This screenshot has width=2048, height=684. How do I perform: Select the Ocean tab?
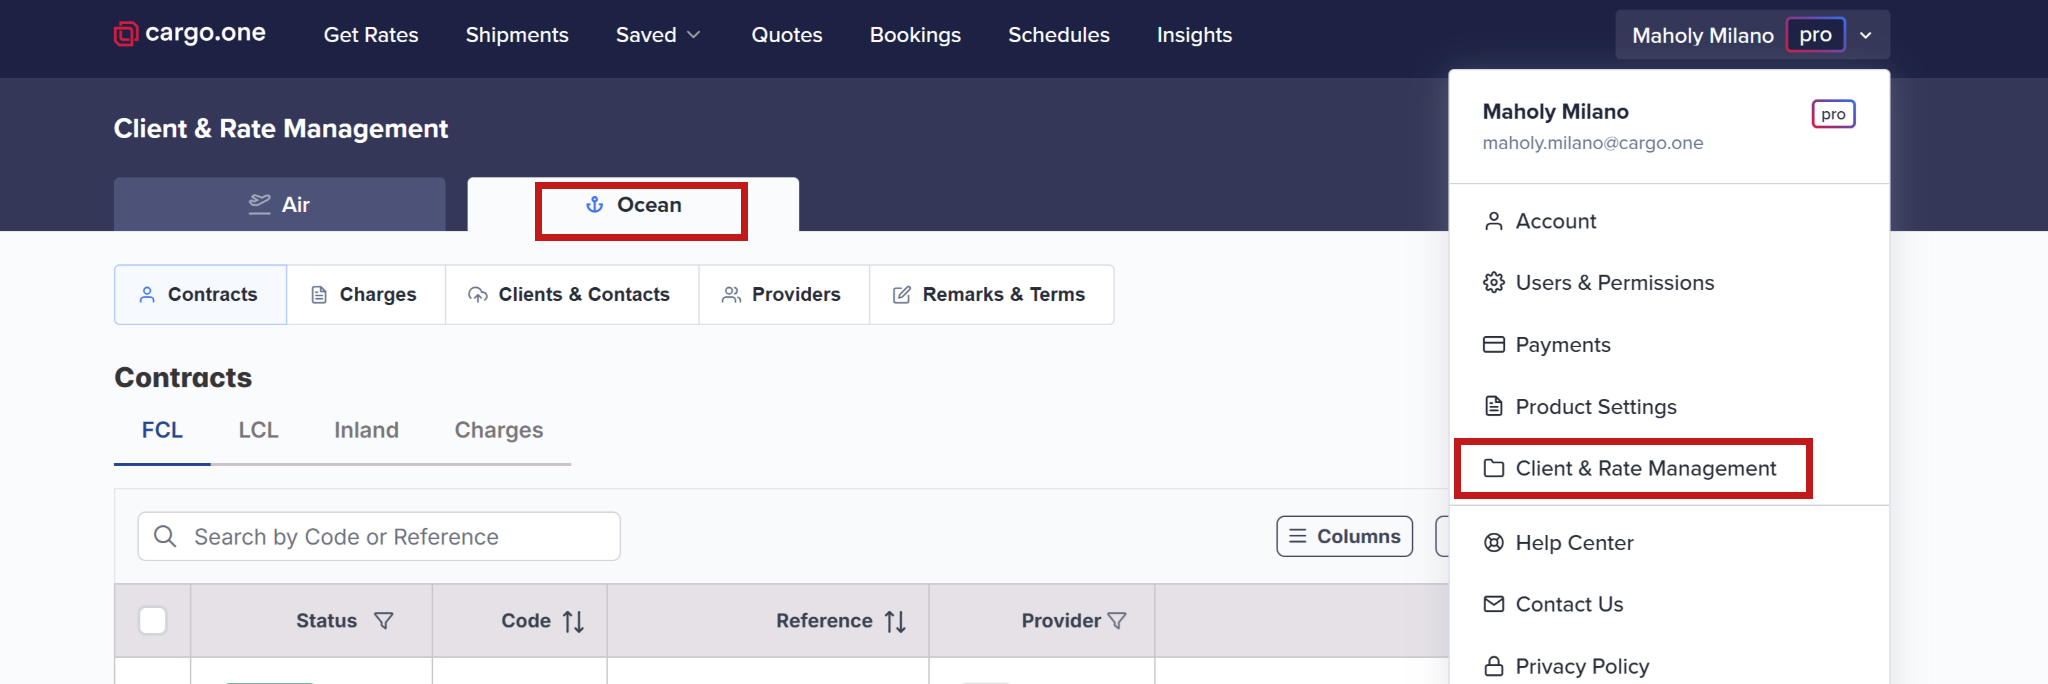click(633, 205)
